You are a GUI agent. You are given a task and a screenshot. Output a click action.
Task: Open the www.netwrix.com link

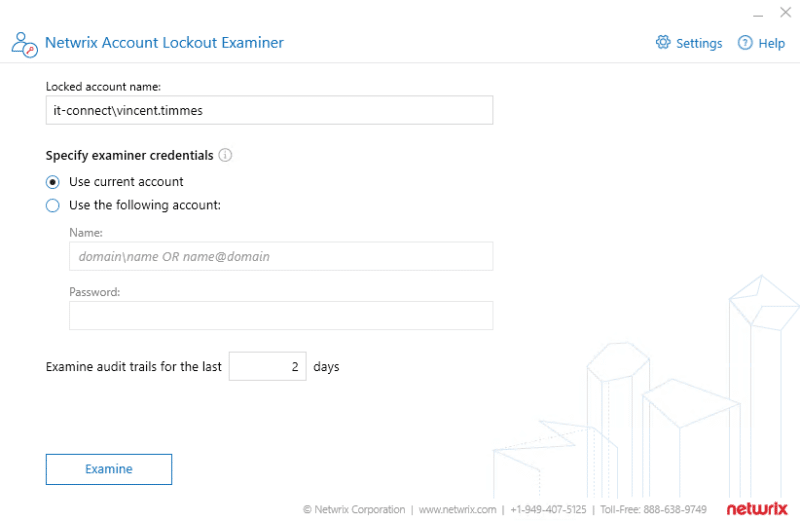point(457,510)
